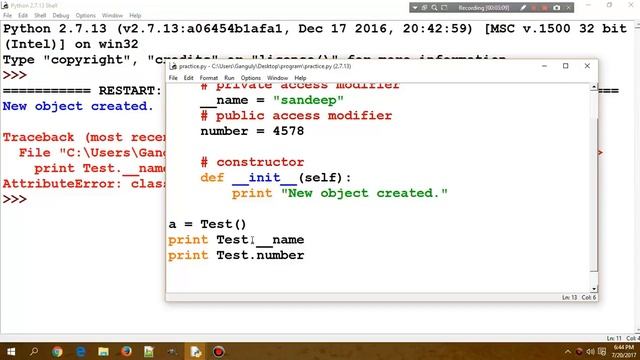Screen dimensions: 640x360
Task: Click the magnifier zoom icon in the recorder toolbar
Action: 434,8
